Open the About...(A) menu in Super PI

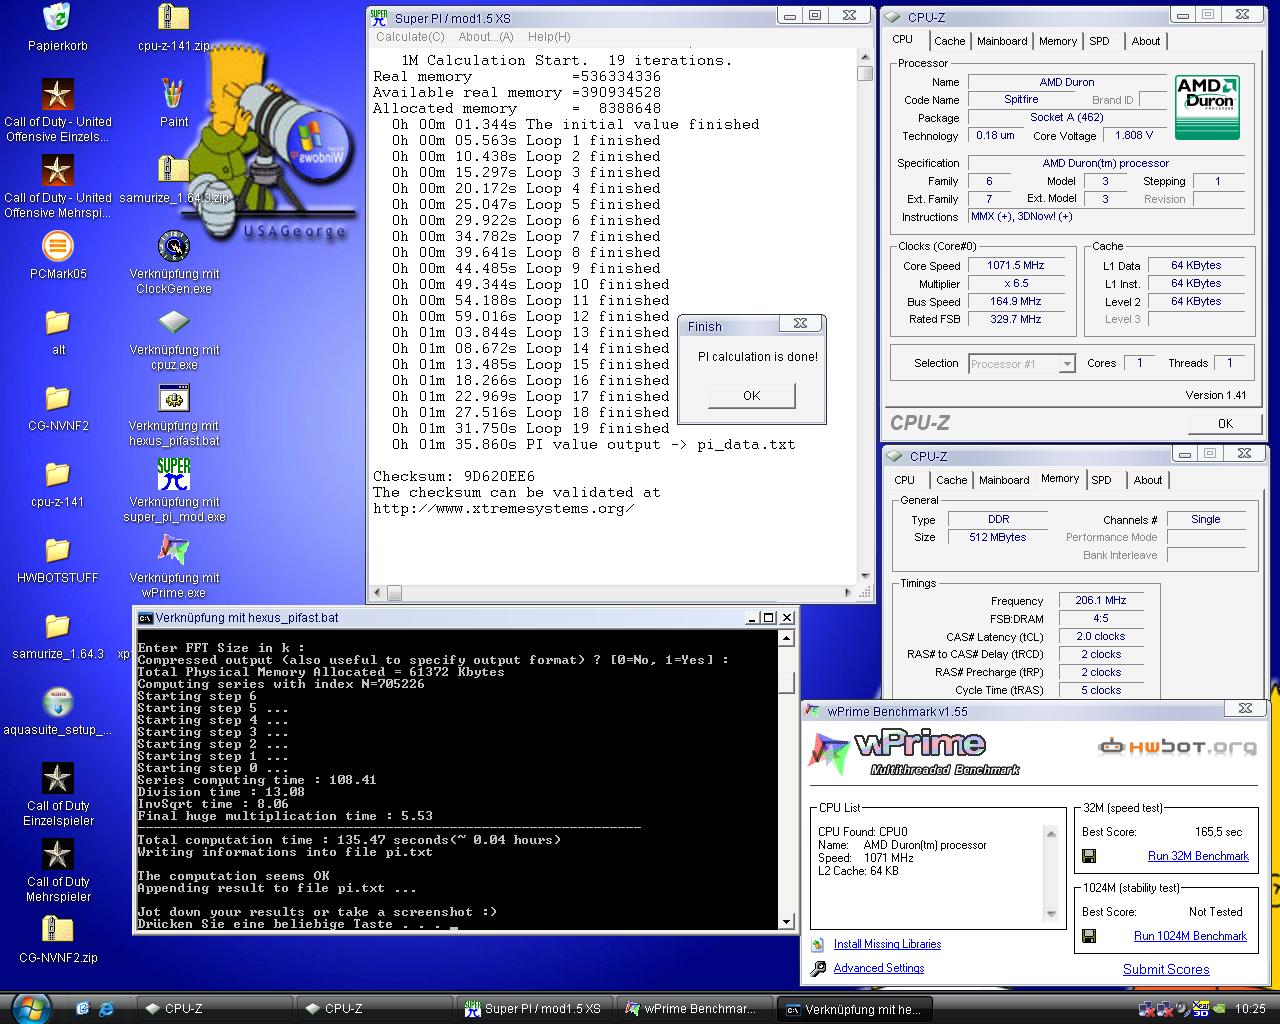click(485, 37)
